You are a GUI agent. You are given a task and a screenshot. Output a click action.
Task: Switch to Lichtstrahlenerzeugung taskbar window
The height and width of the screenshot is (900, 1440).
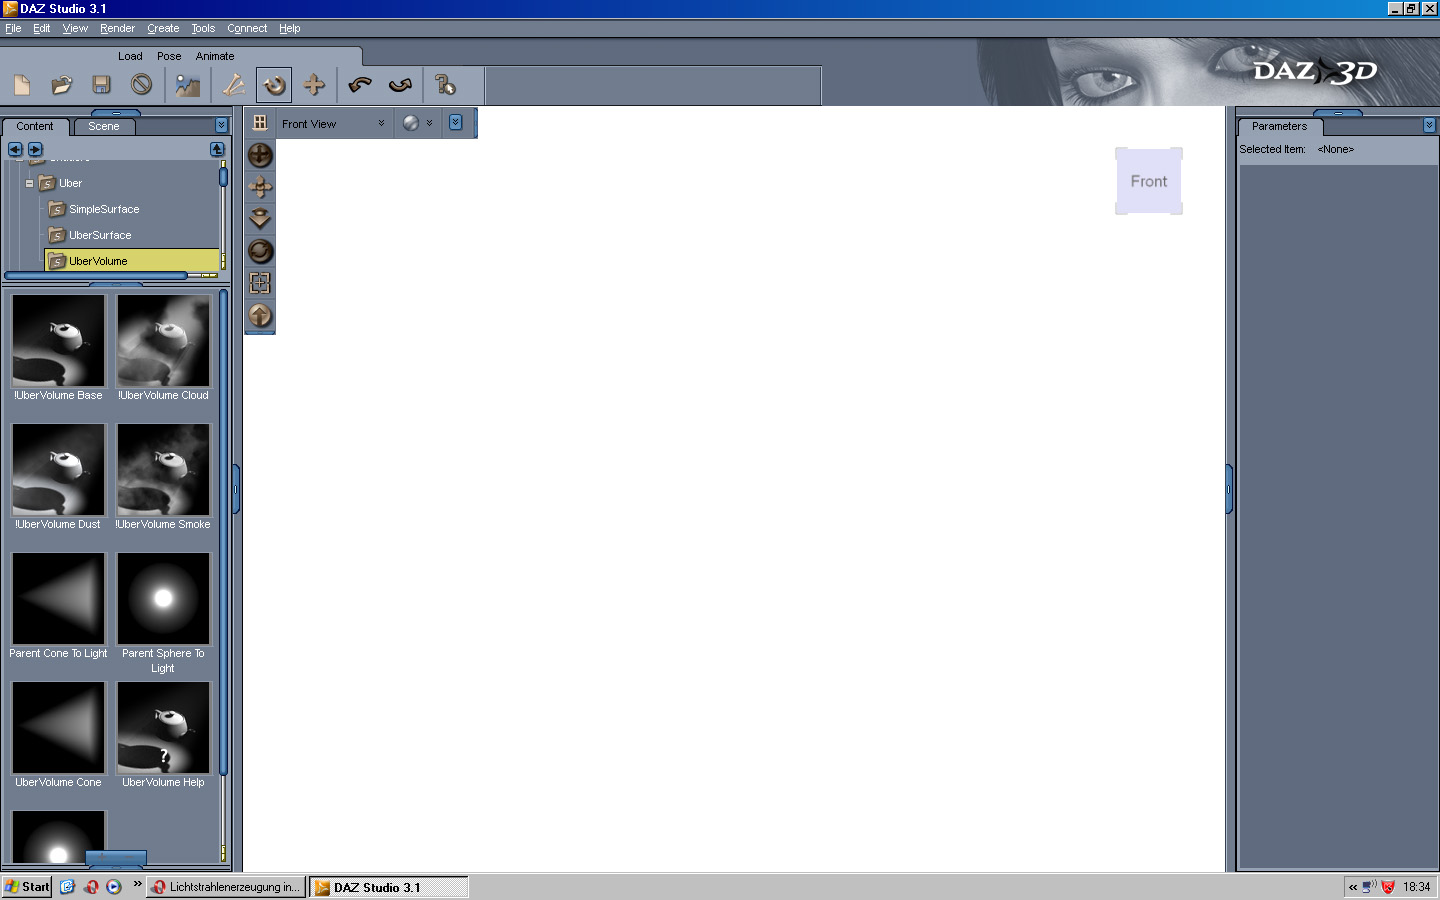pos(226,887)
